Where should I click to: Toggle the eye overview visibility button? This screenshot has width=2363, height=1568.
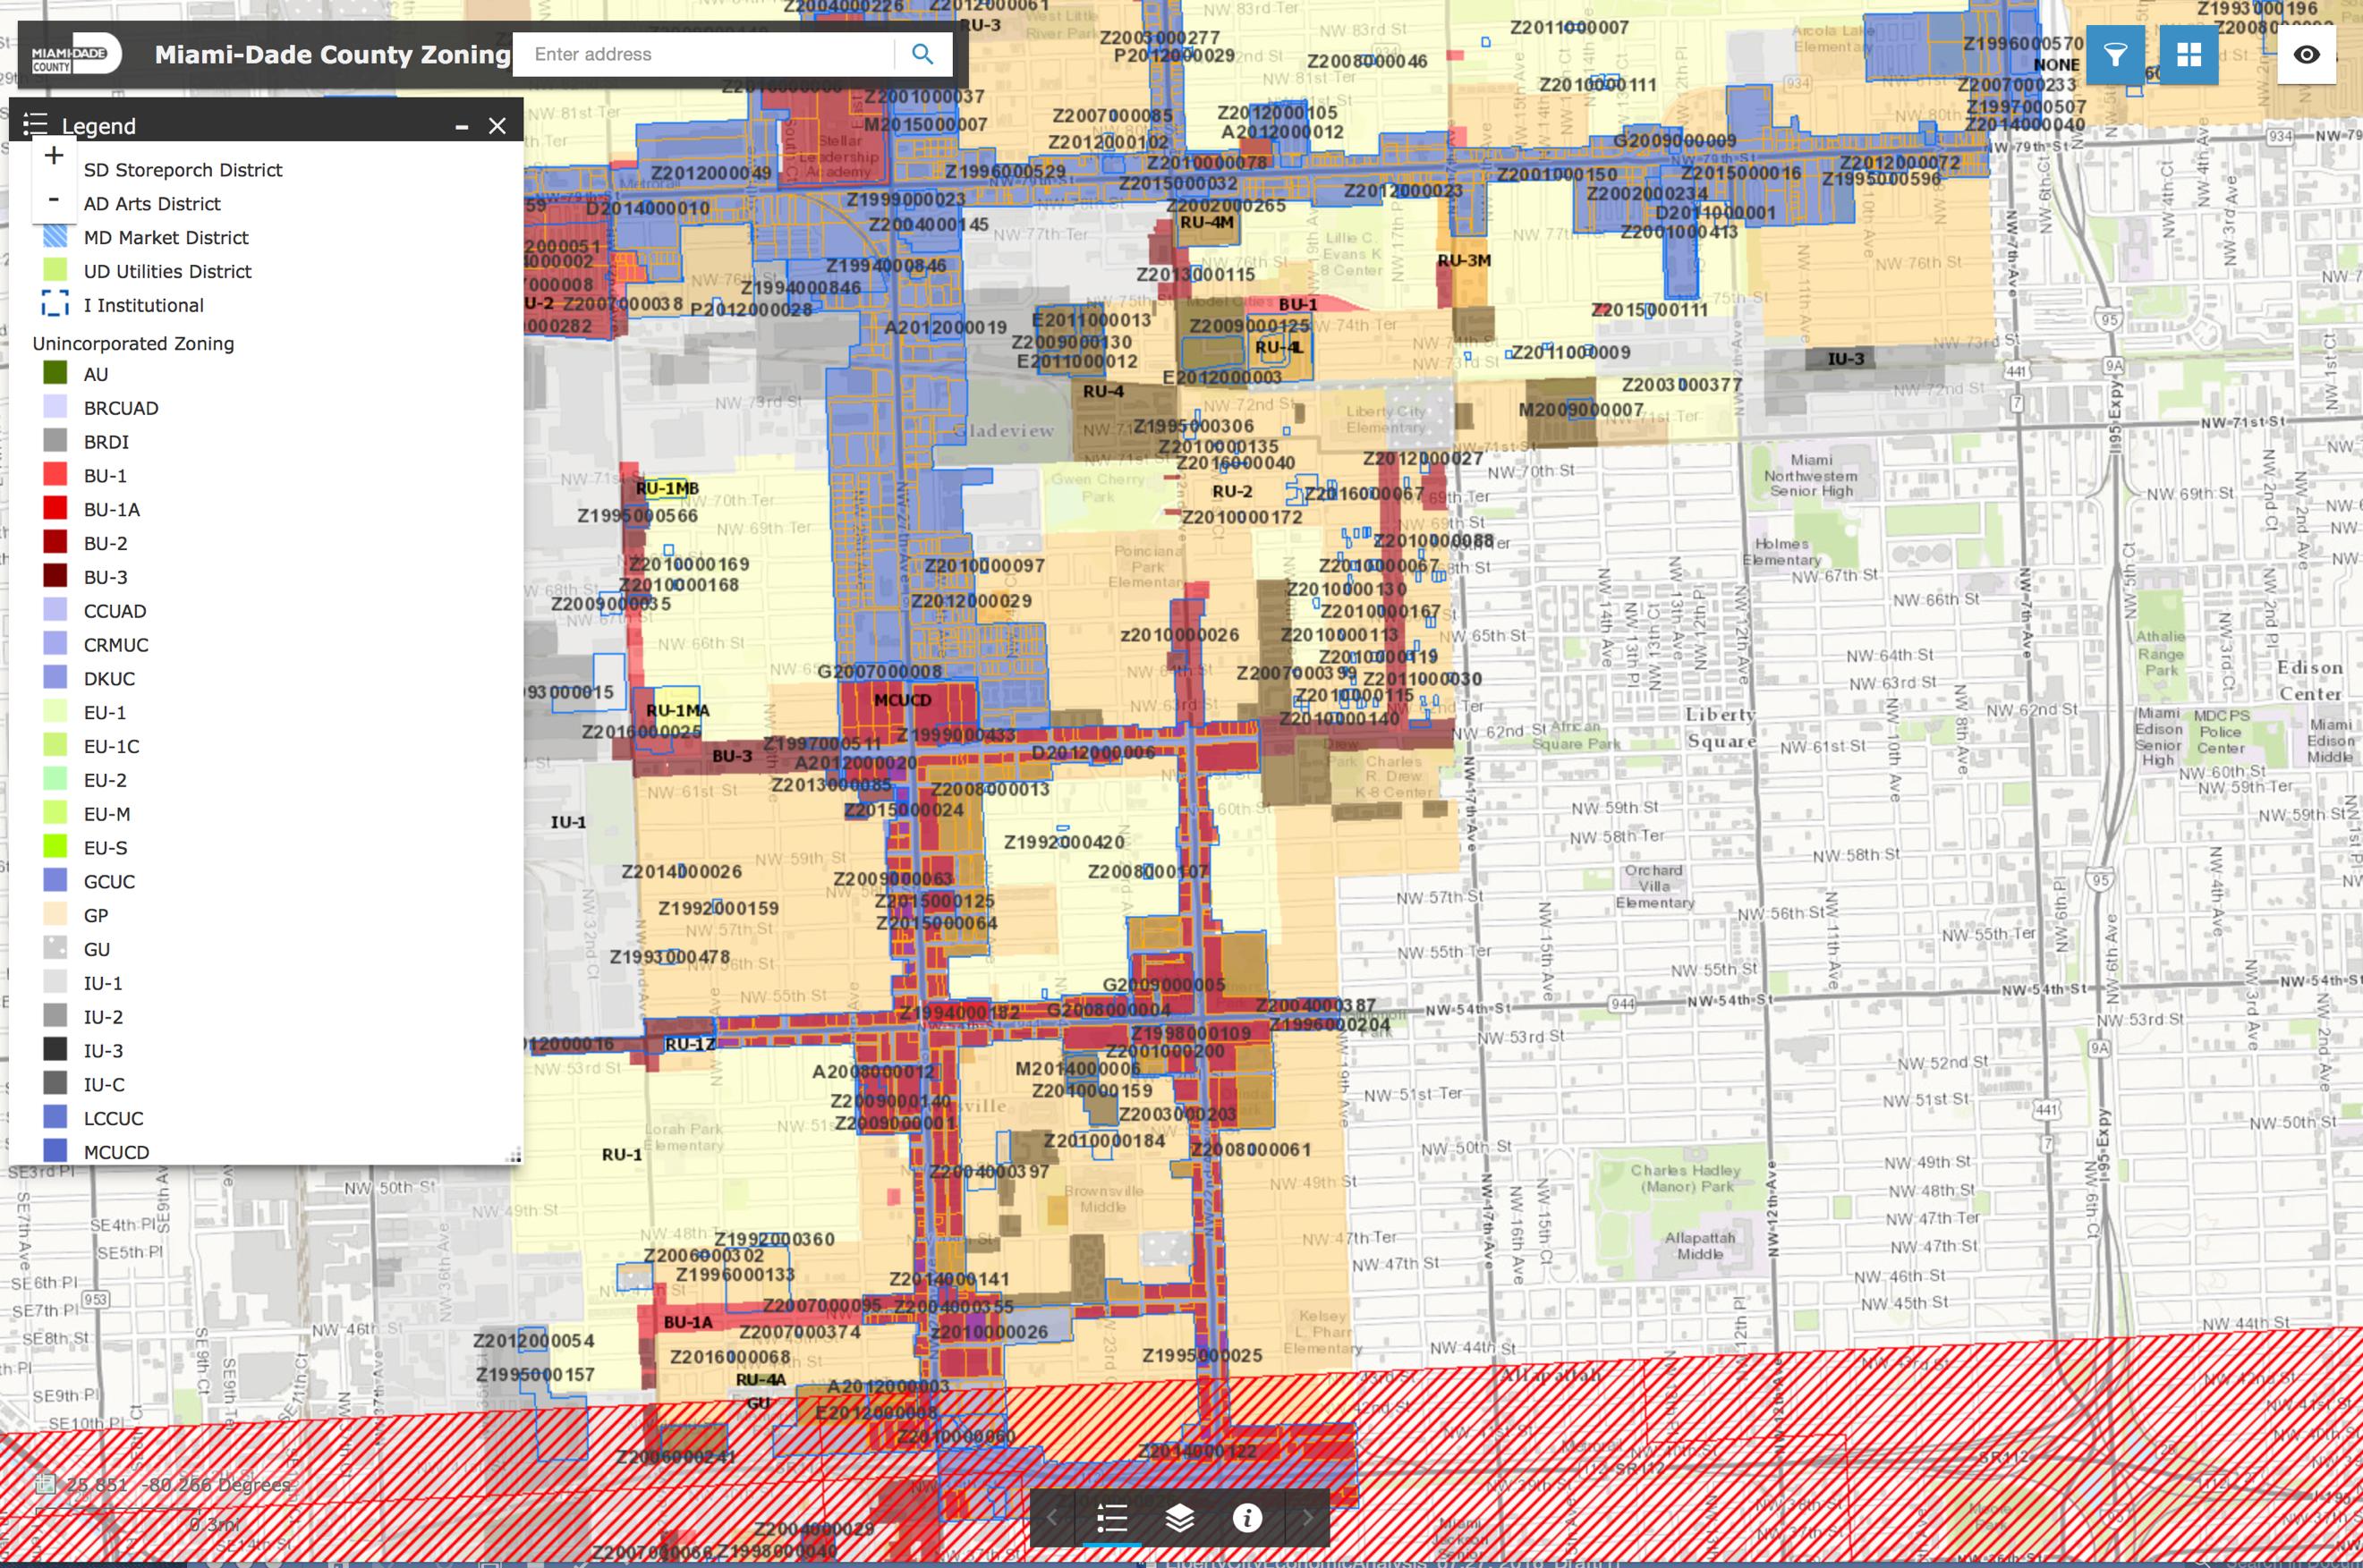(2306, 55)
